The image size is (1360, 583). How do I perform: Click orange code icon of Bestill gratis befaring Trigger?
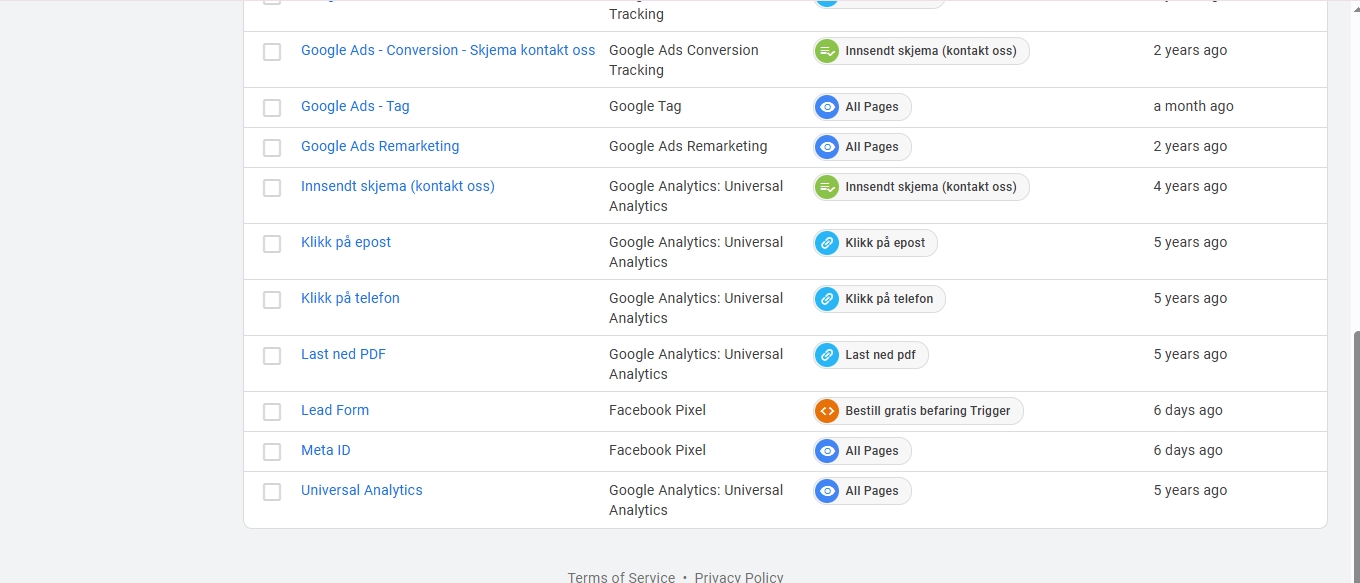pyautogui.click(x=827, y=411)
